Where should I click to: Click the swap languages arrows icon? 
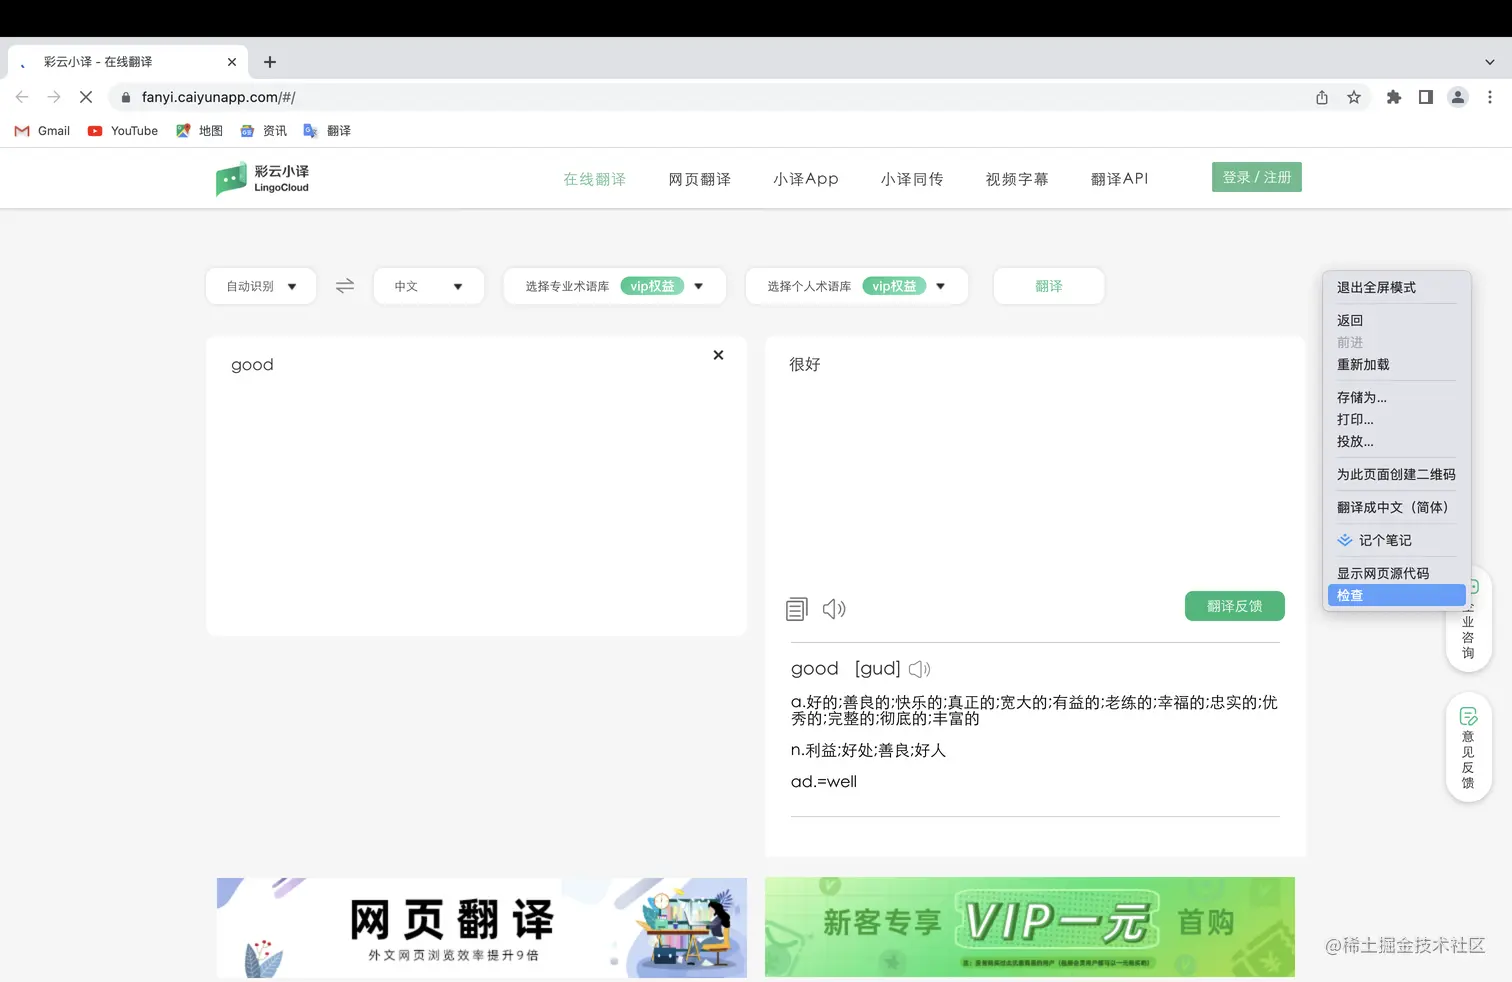click(x=344, y=286)
